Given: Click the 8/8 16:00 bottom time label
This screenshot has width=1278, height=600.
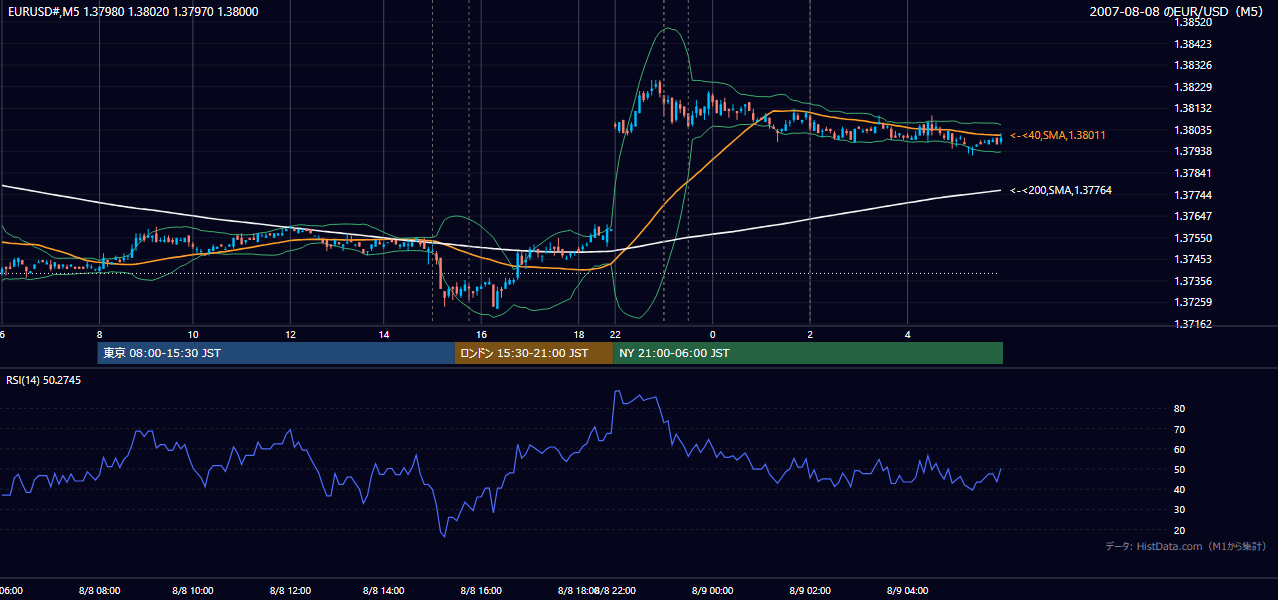Looking at the screenshot, I should 481,591.
